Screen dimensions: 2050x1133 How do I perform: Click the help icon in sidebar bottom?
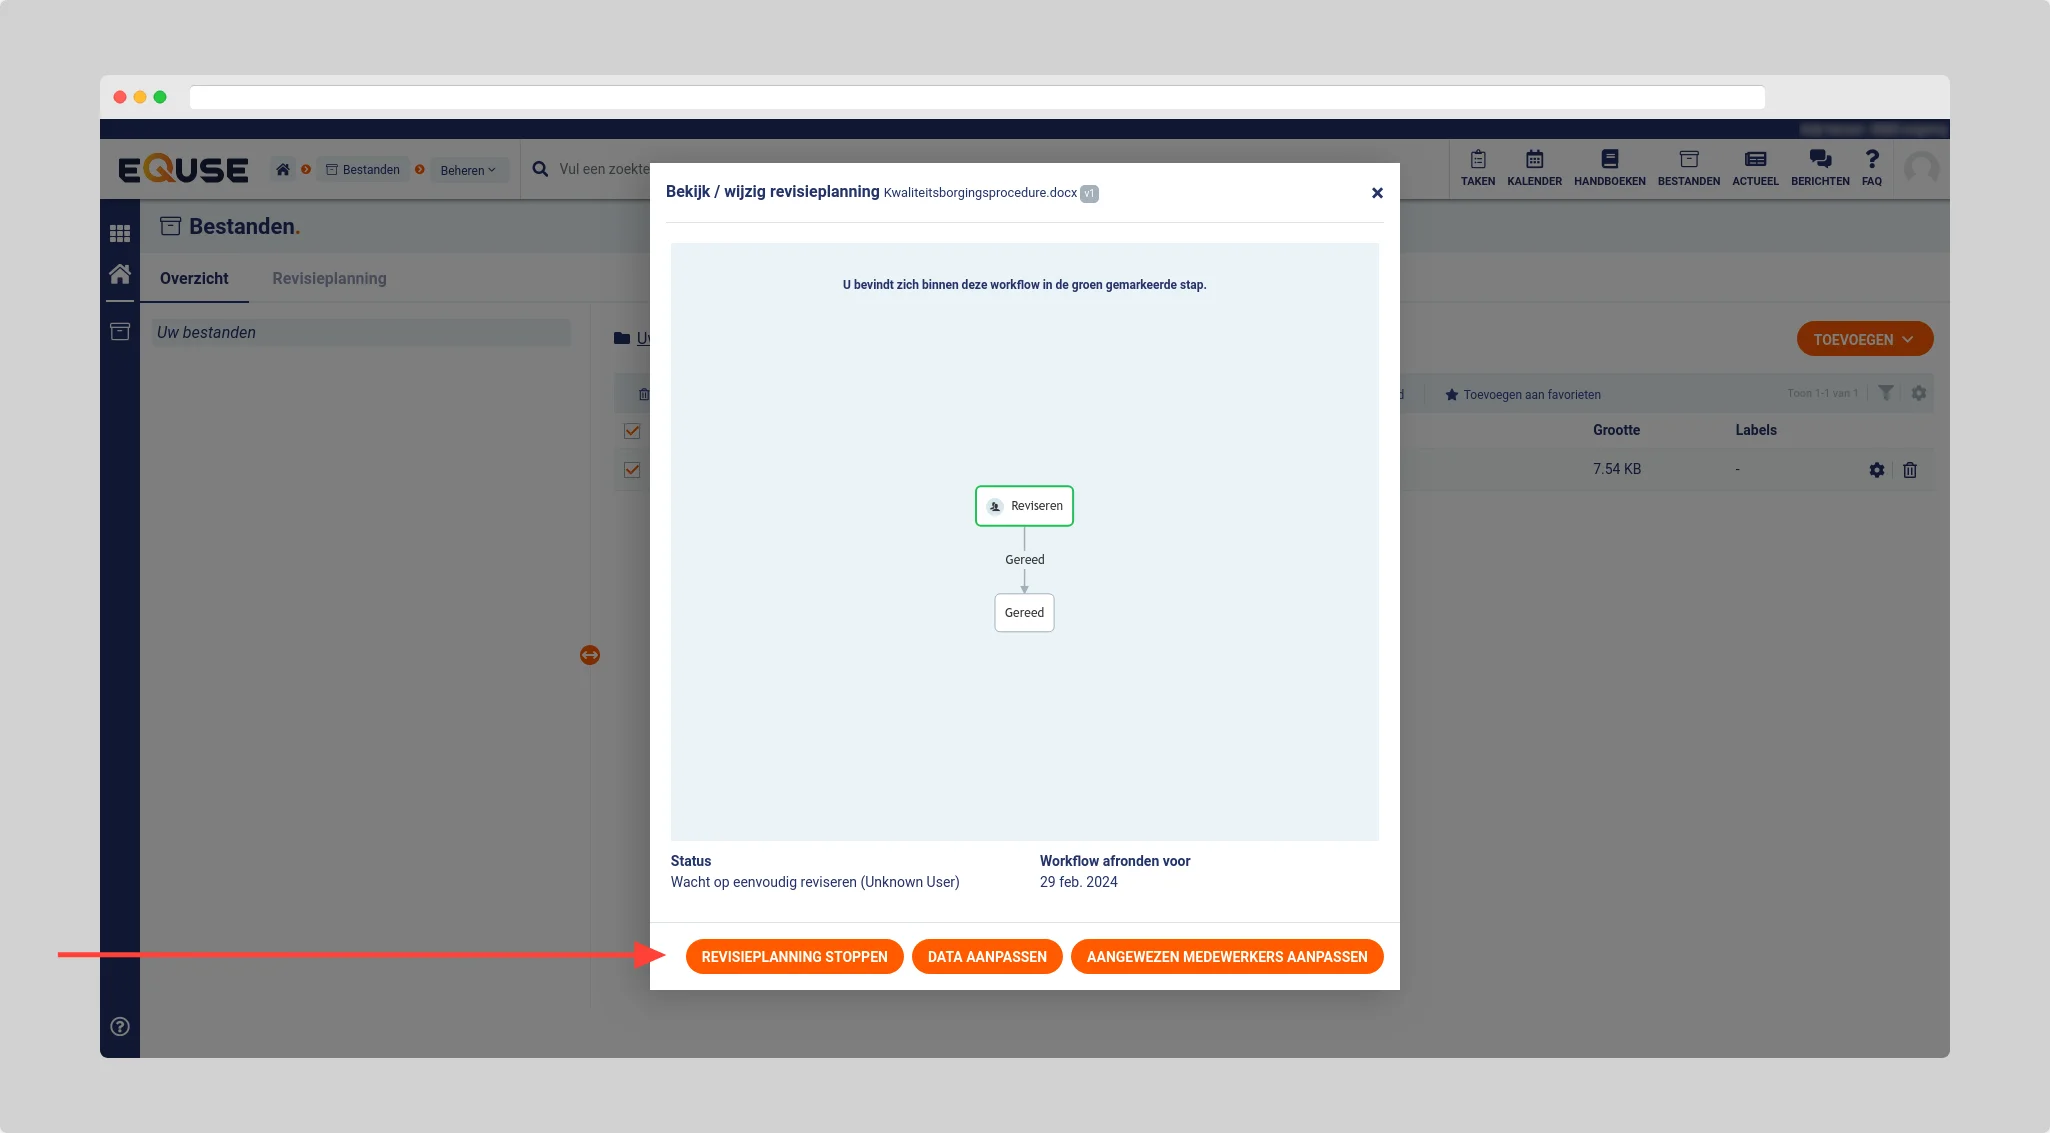click(120, 1026)
